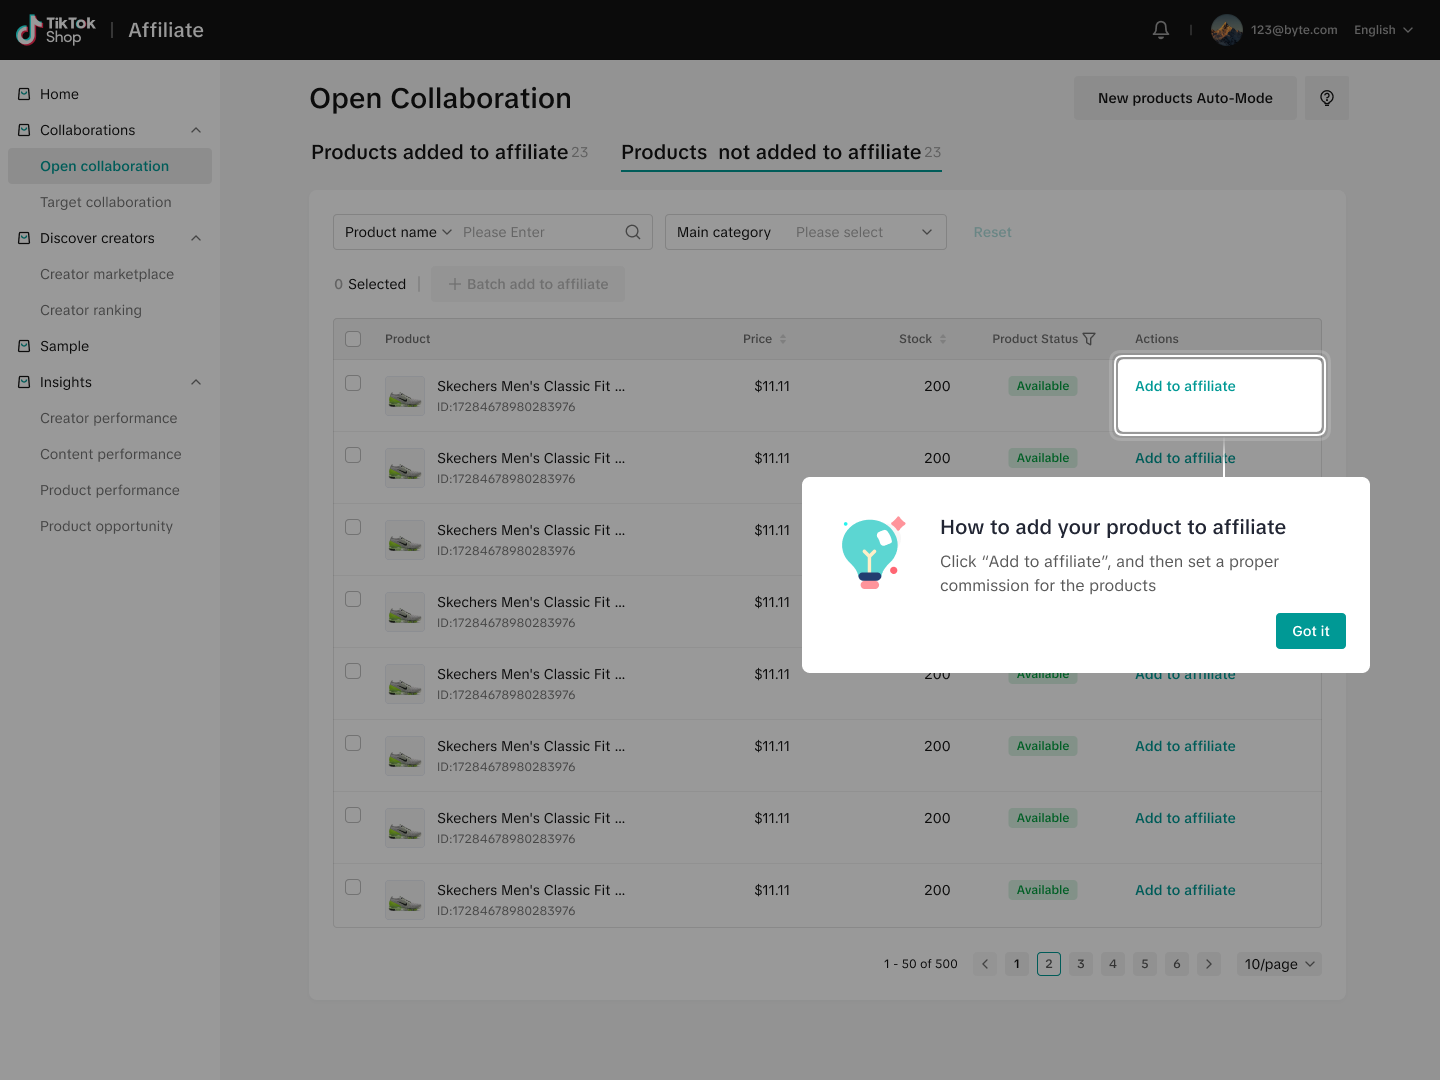The image size is (1440, 1080).
Task: Dismiss the tip with Got it
Action: 1311,631
